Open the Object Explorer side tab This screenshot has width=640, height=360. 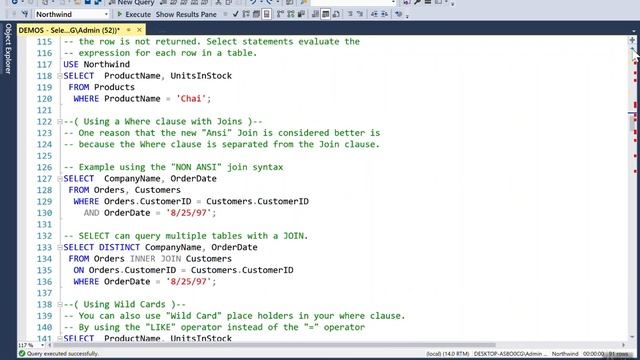click(x=8, y=49)
